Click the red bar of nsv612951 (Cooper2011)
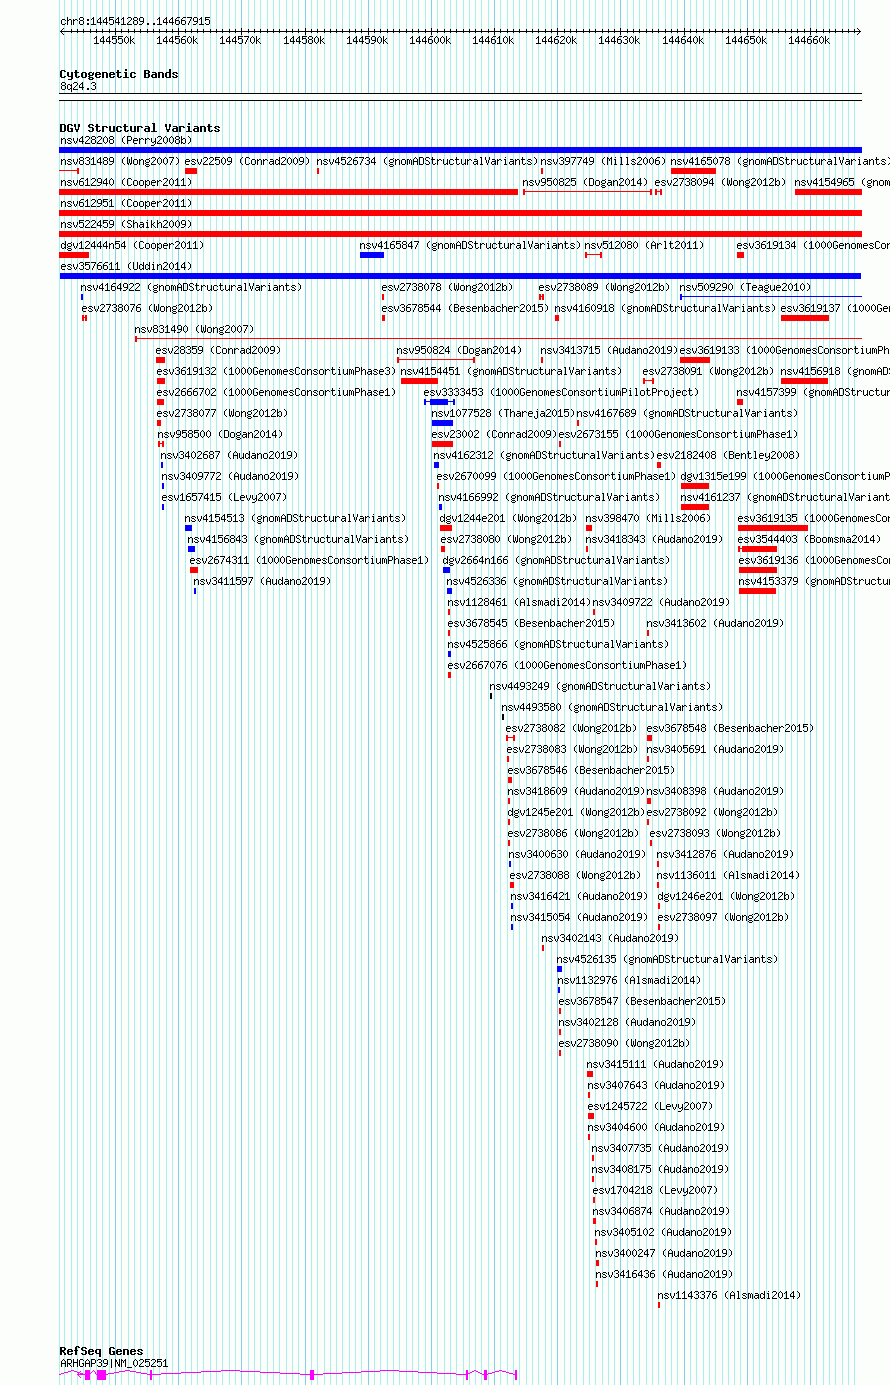The image size is (890, 1385). (460, 213)
